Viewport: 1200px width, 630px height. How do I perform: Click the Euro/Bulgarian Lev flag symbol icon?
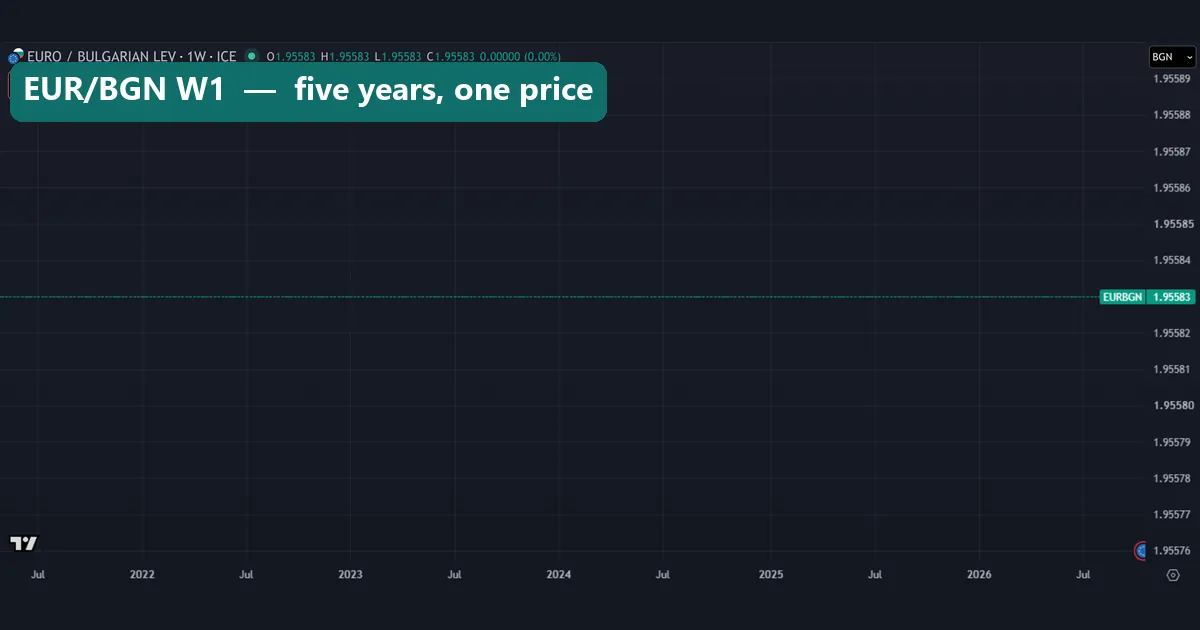click(x=16, y=56)
